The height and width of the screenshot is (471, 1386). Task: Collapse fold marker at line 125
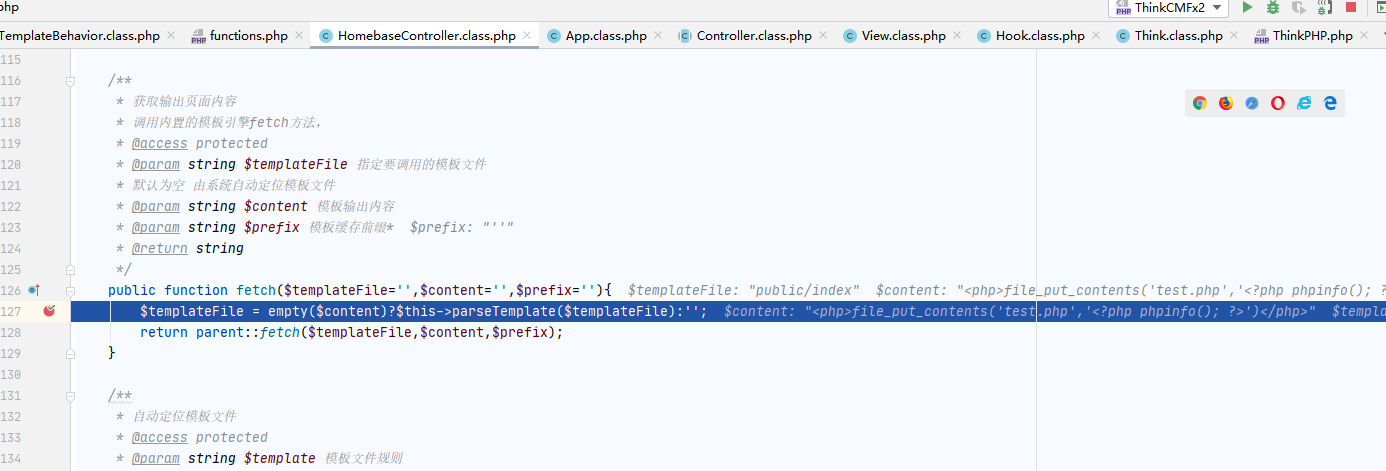click(71, 269)
